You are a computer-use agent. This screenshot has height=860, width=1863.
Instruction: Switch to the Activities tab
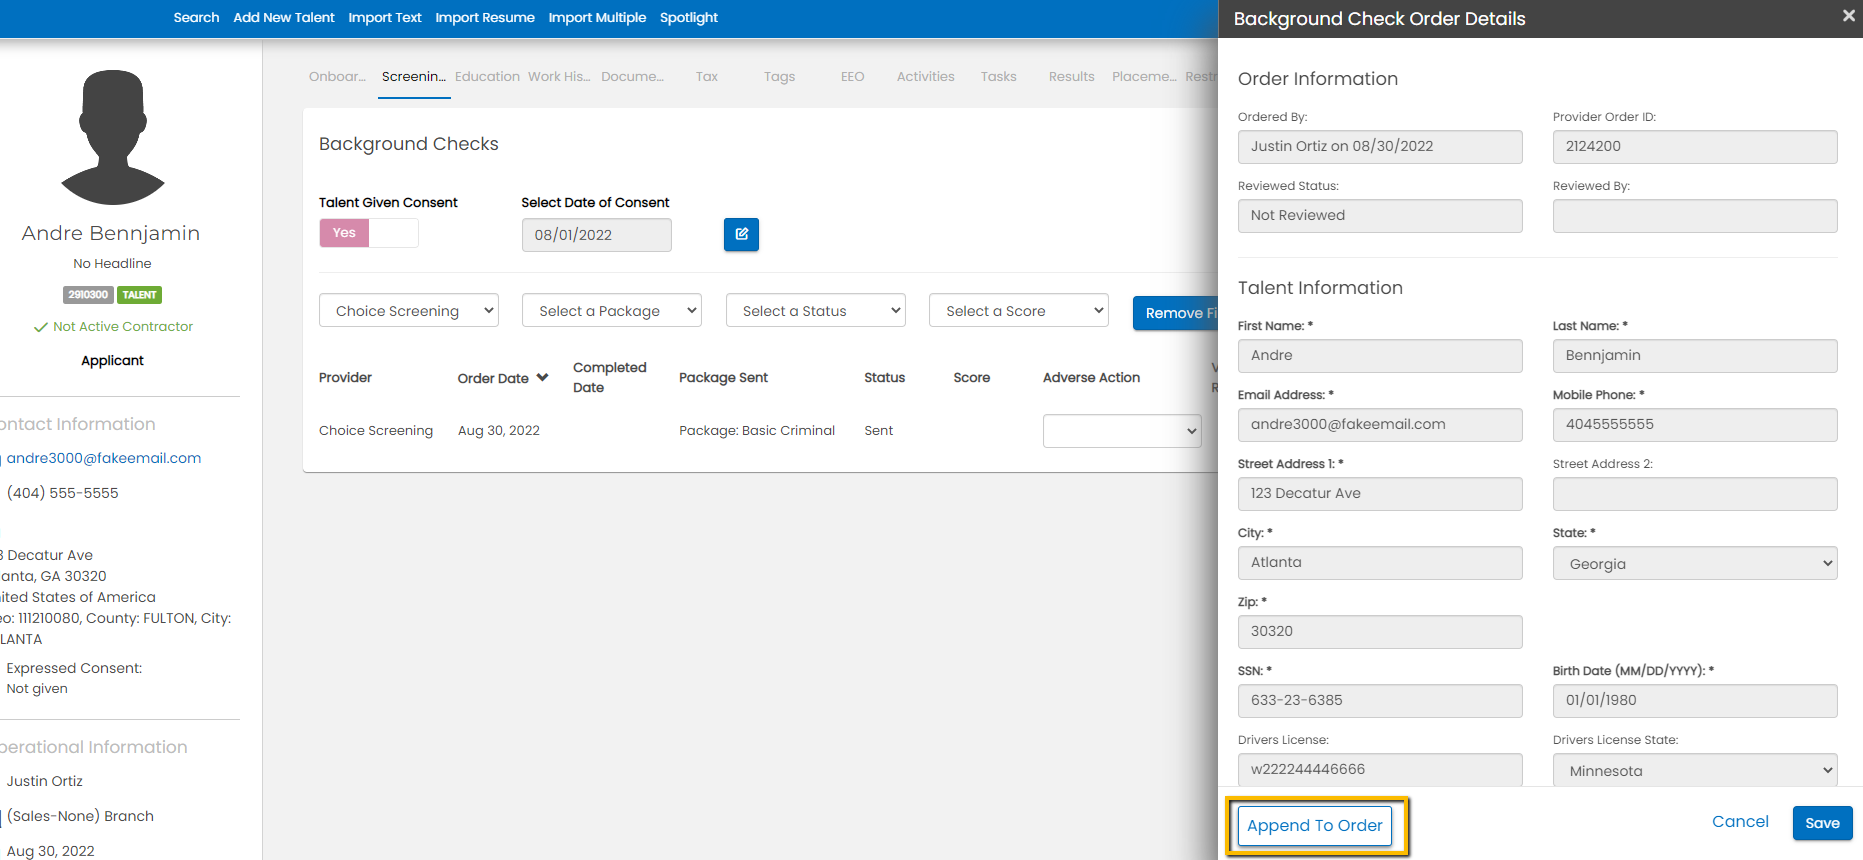(x=926, y=77)
